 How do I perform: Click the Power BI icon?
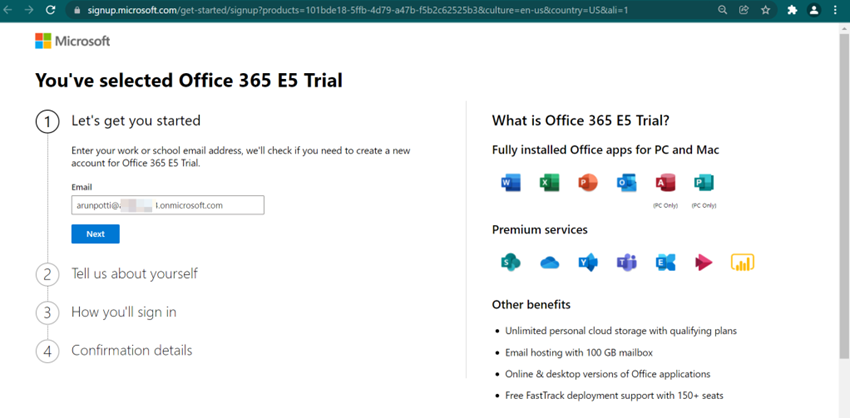(x=742, y=262)
